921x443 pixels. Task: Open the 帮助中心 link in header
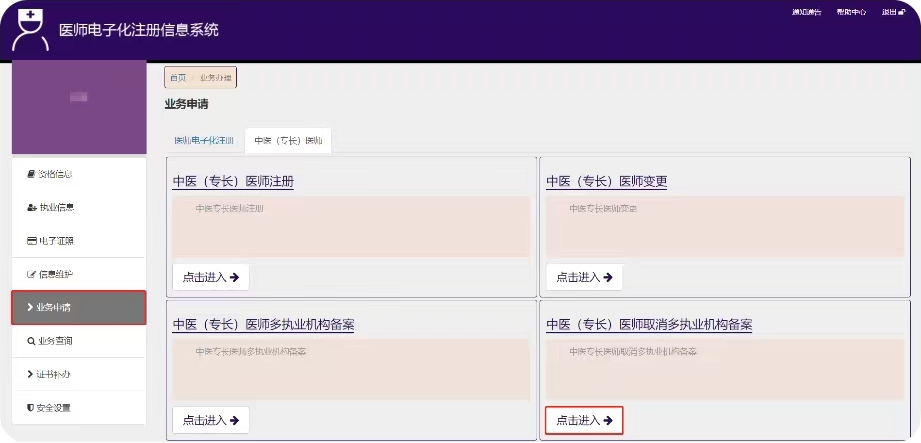[851, 13]
